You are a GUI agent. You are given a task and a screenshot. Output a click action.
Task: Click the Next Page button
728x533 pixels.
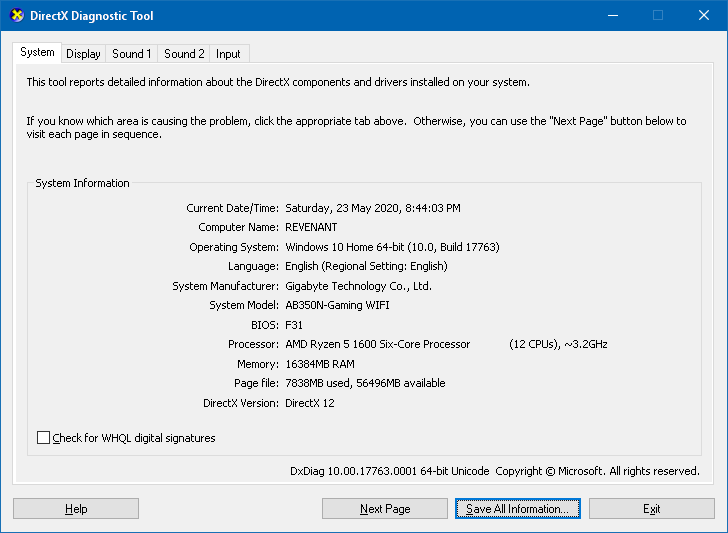(385, 509)
